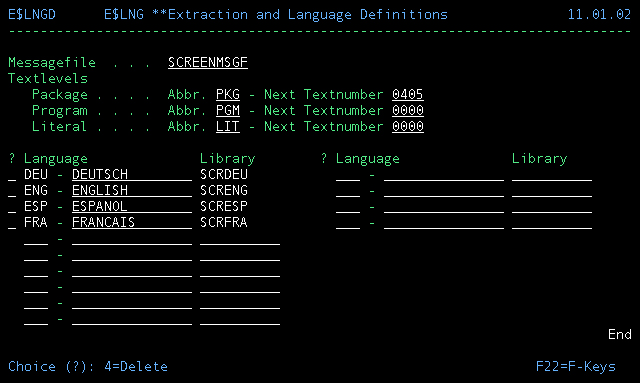
Task: Click the 4=Delete choice option
Action: (x=136, y=366)
